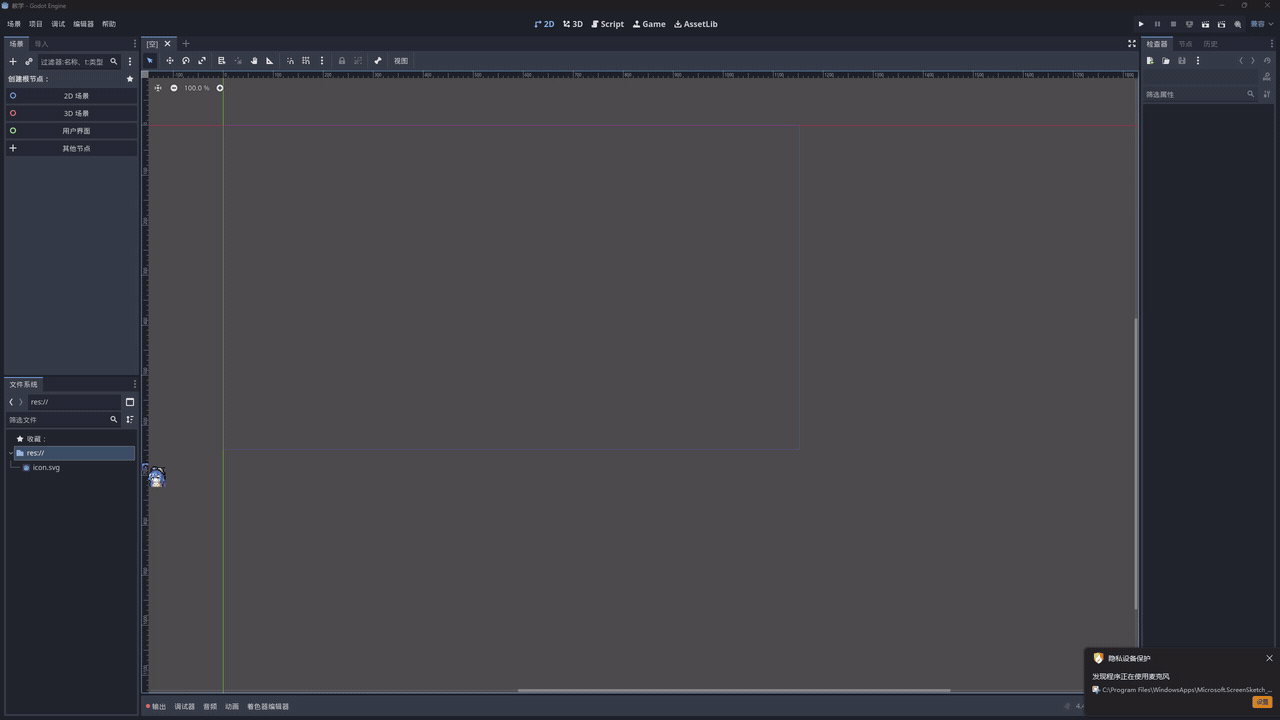
Task: Select the Scale mode tool
Action: 202,61
